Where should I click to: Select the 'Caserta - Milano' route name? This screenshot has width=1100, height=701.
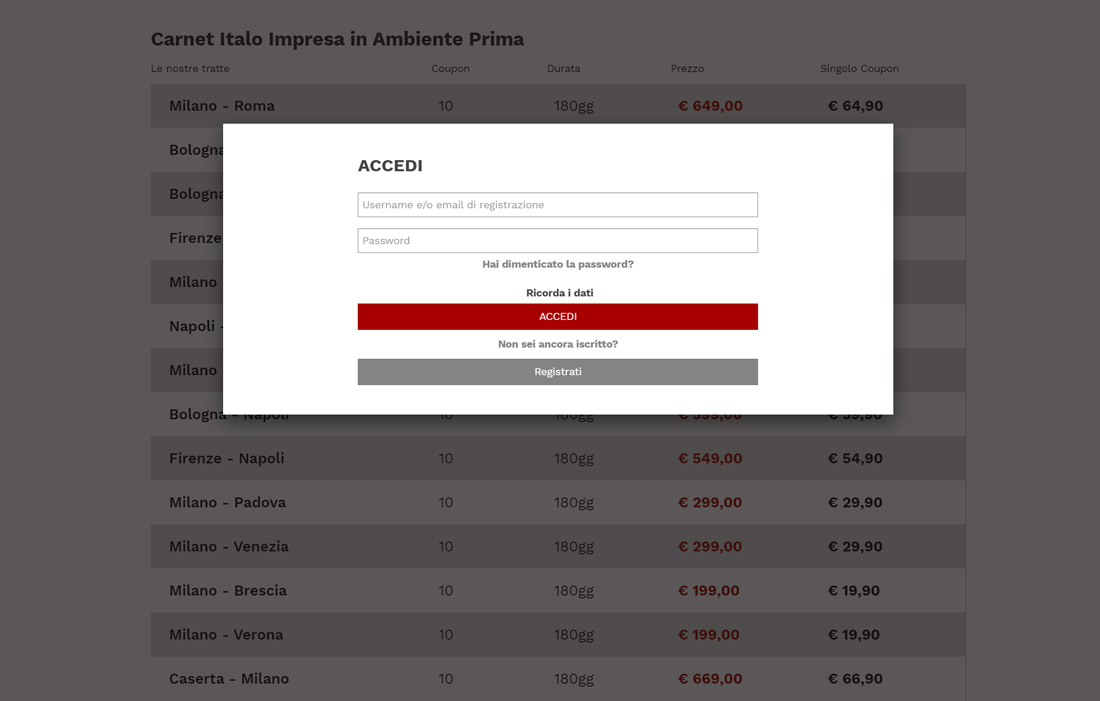coord(229,679)
